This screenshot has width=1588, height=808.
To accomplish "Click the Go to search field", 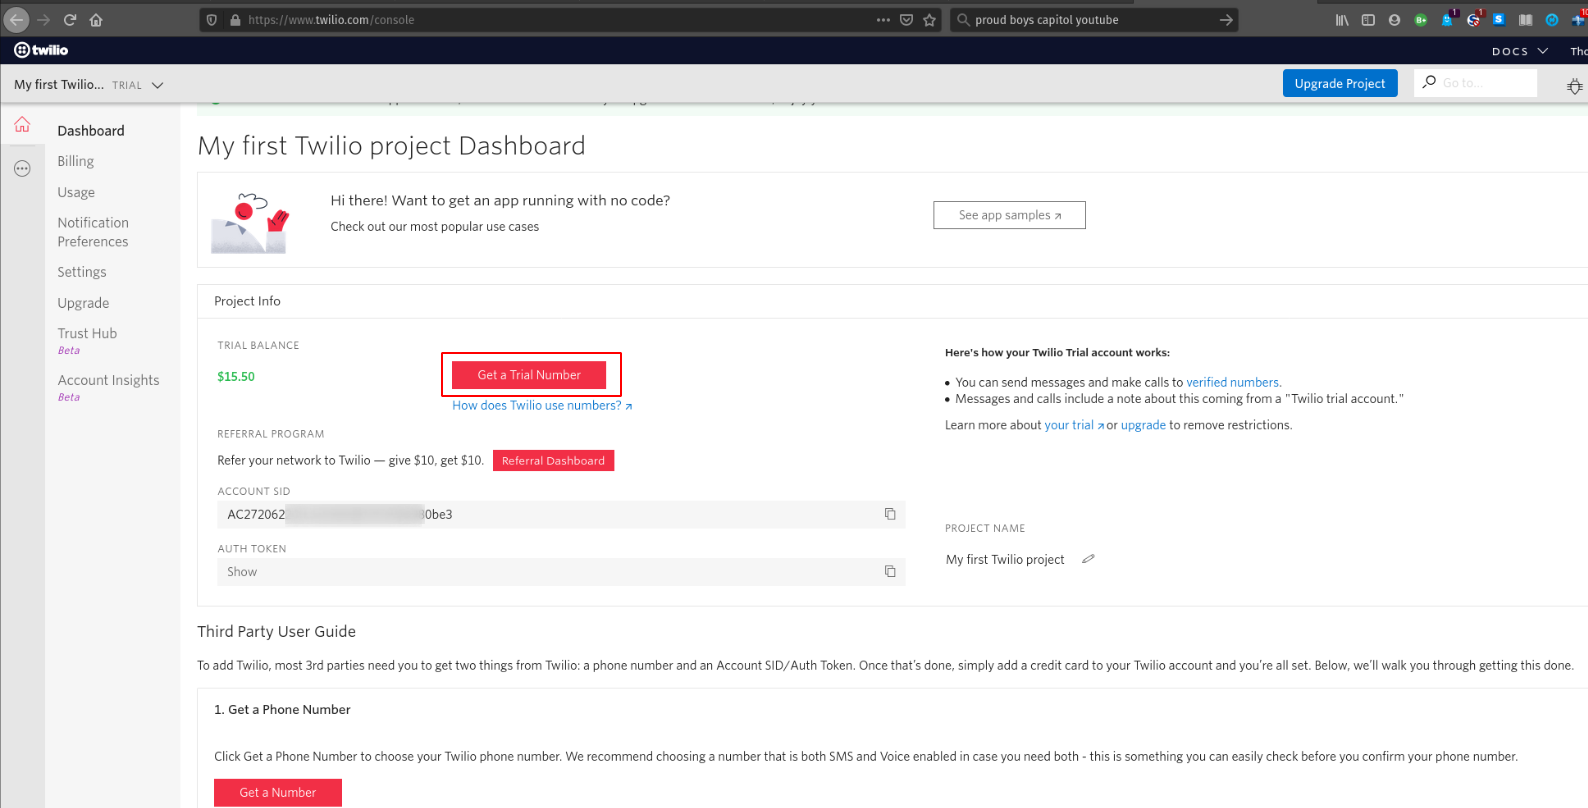I will (x=1484, y=83).
